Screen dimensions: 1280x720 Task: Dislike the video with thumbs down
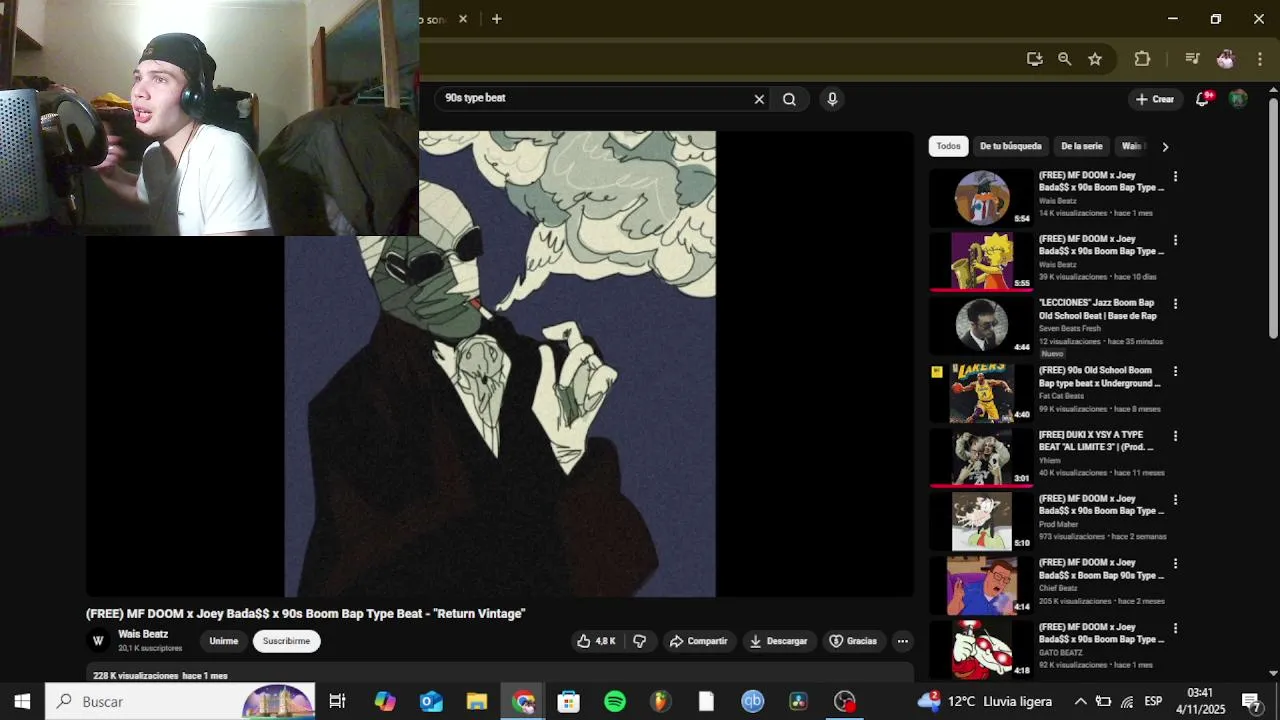(640, 641)
